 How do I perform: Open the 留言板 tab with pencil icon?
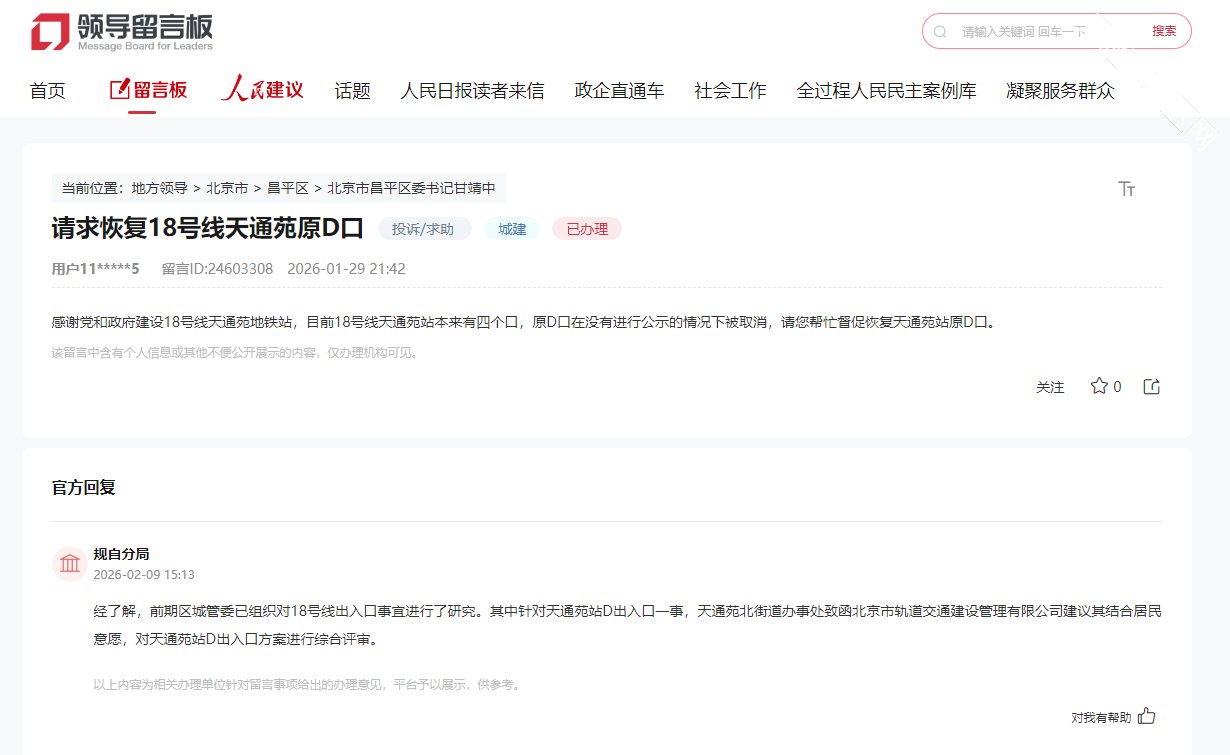(148, 91)
